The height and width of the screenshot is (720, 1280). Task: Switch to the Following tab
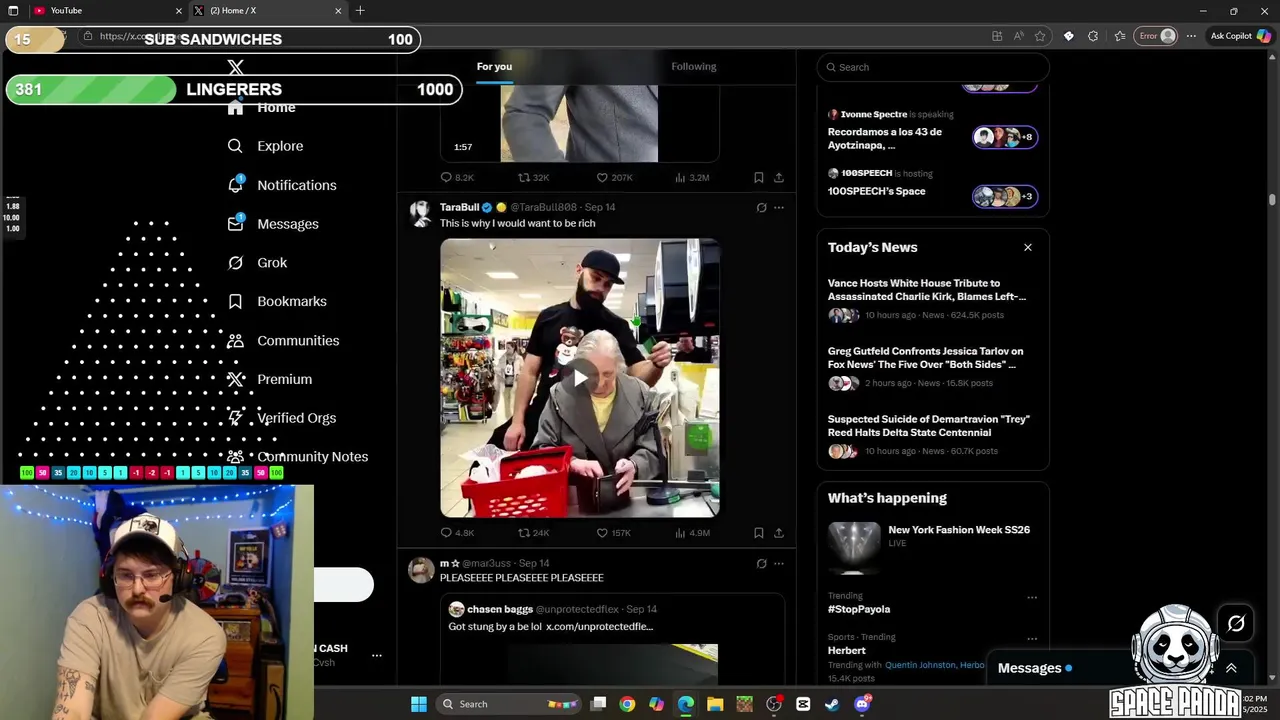pyautogui.click(x=693, y=67)
